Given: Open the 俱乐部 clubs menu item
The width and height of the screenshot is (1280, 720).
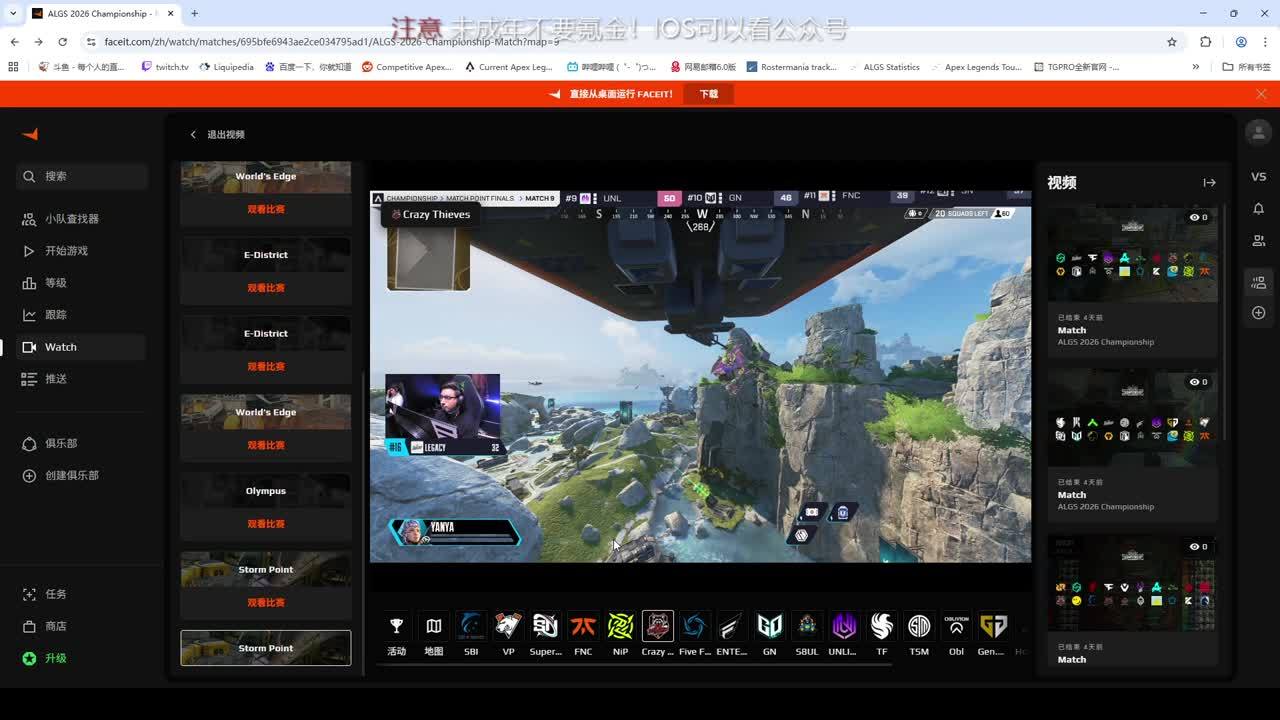Looking at the screenshot, I should (x=60, y=443).
